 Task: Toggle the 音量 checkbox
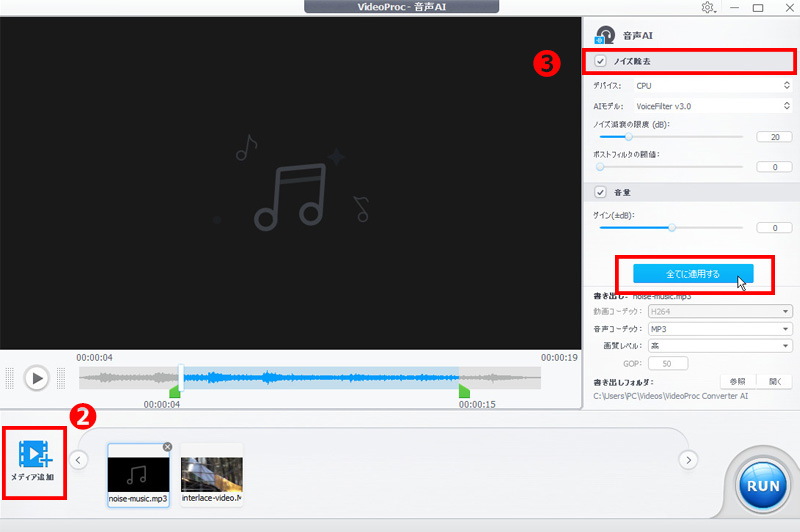[x=600, y=192]
